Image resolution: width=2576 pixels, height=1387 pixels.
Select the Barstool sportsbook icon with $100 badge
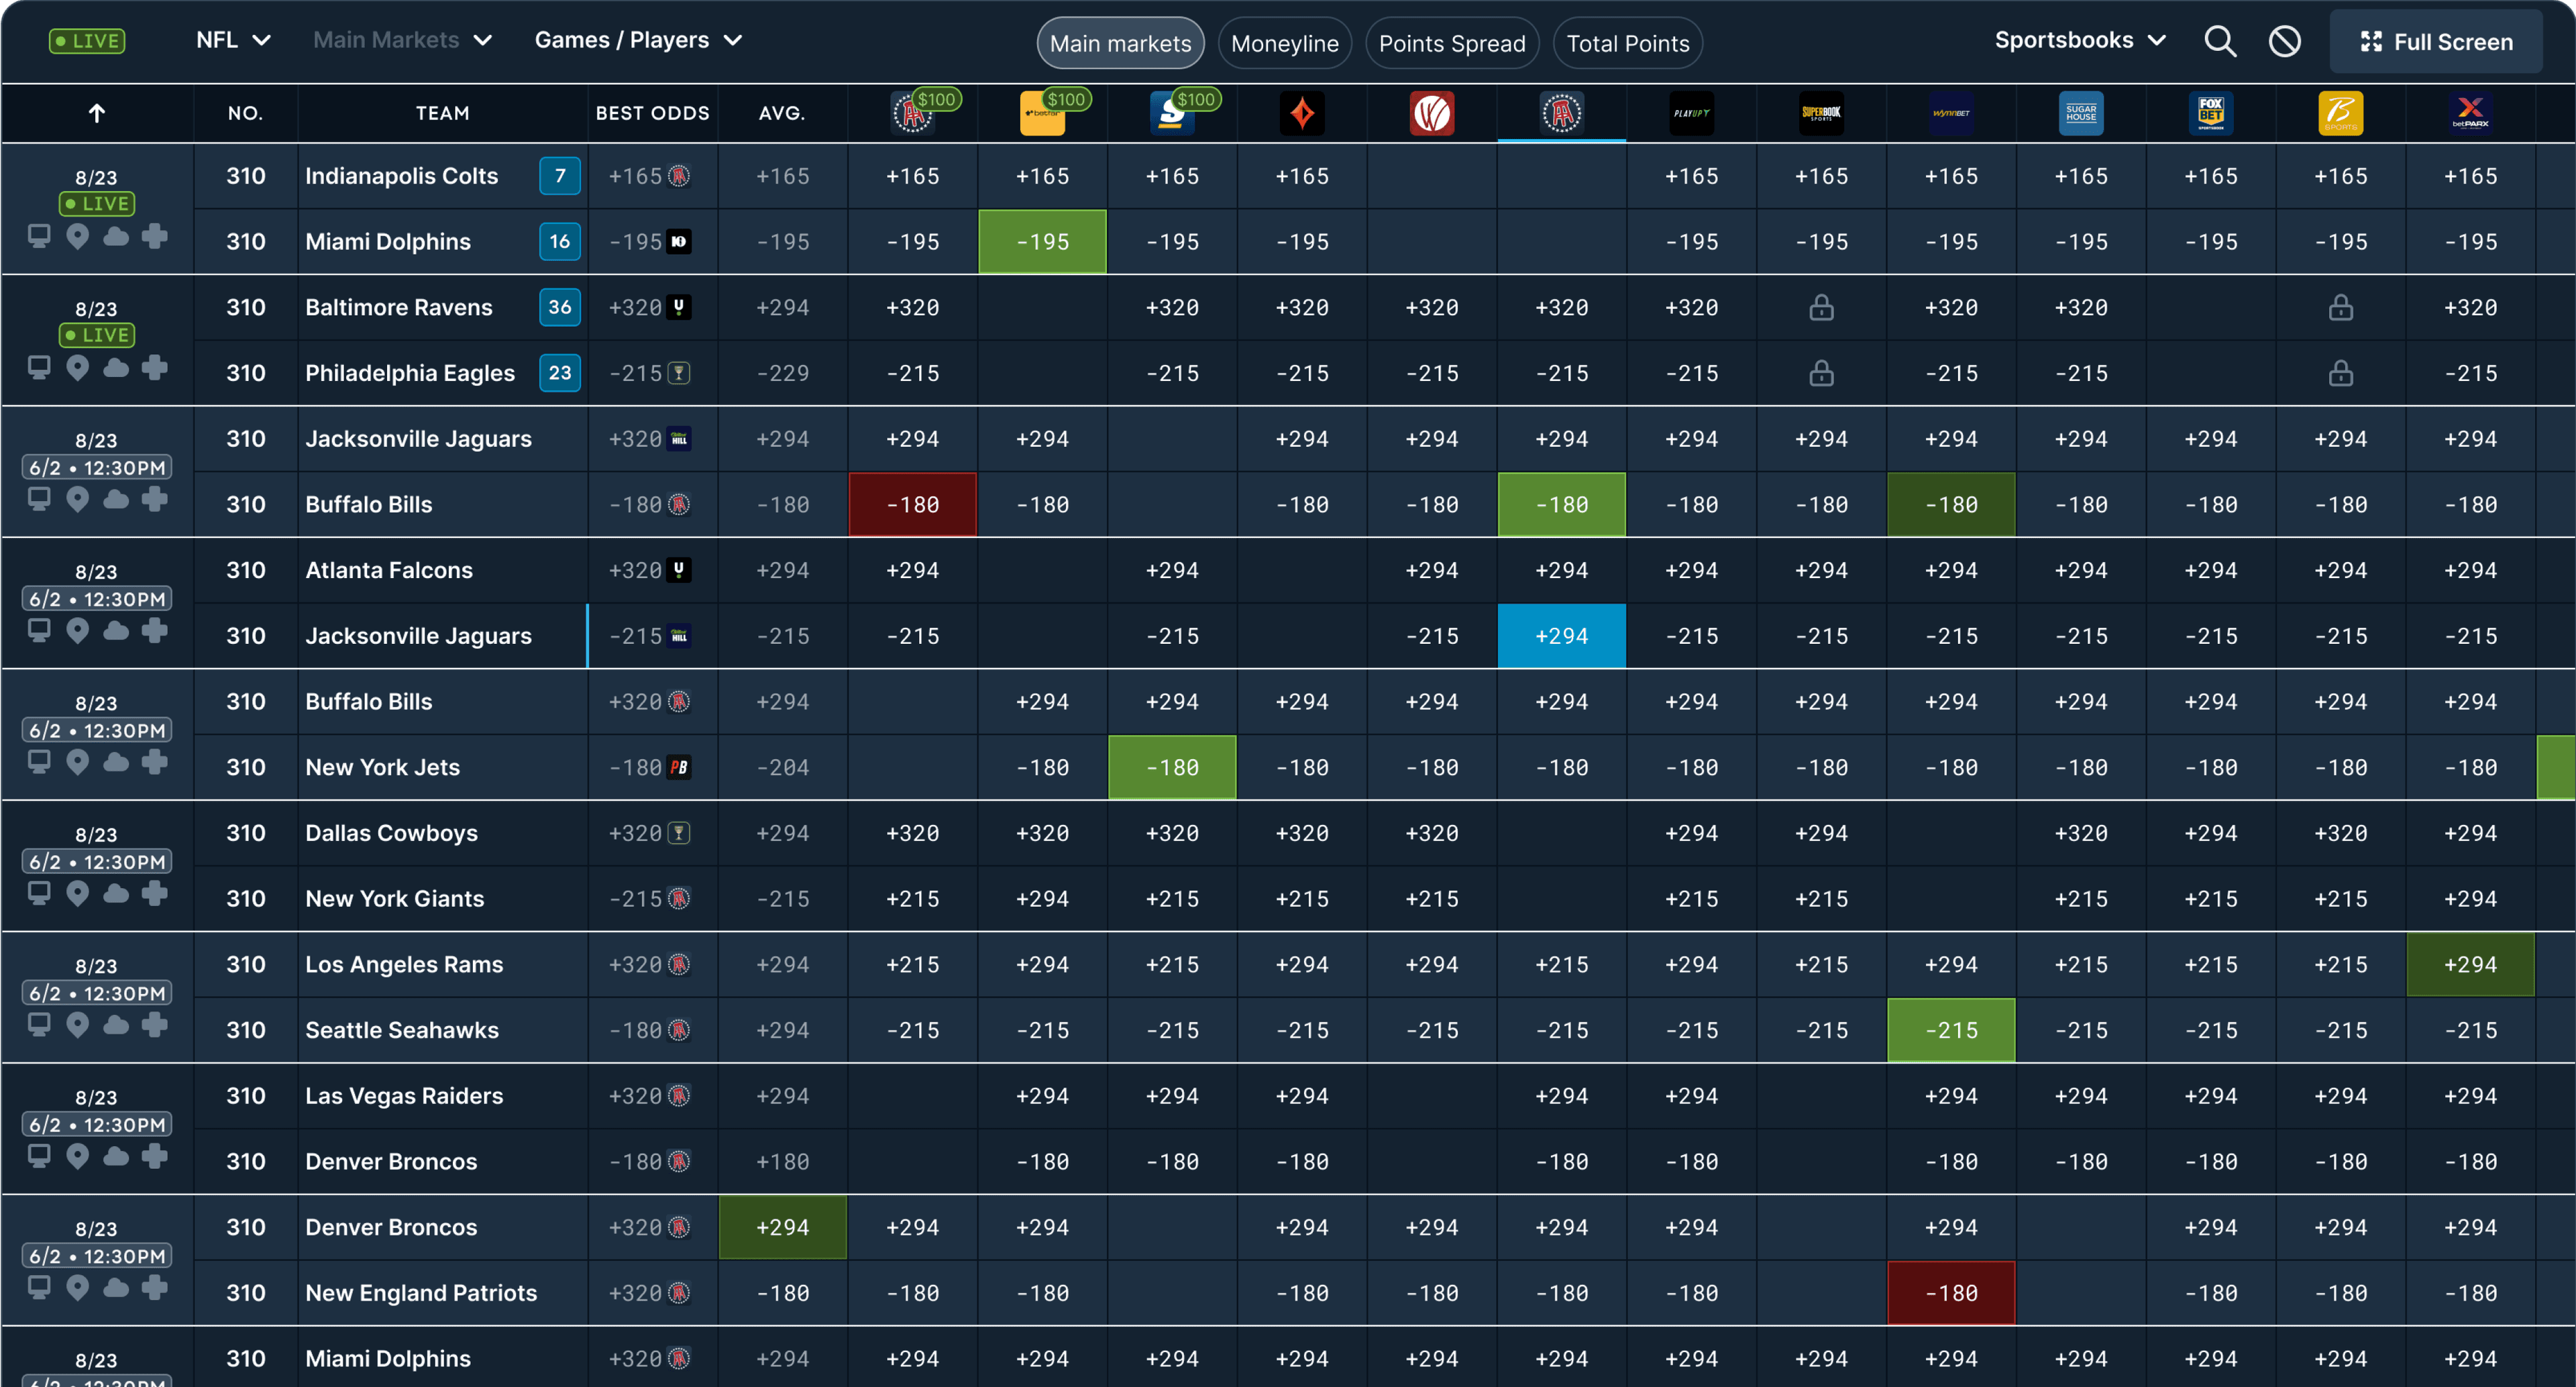click(x=913, y=113)
